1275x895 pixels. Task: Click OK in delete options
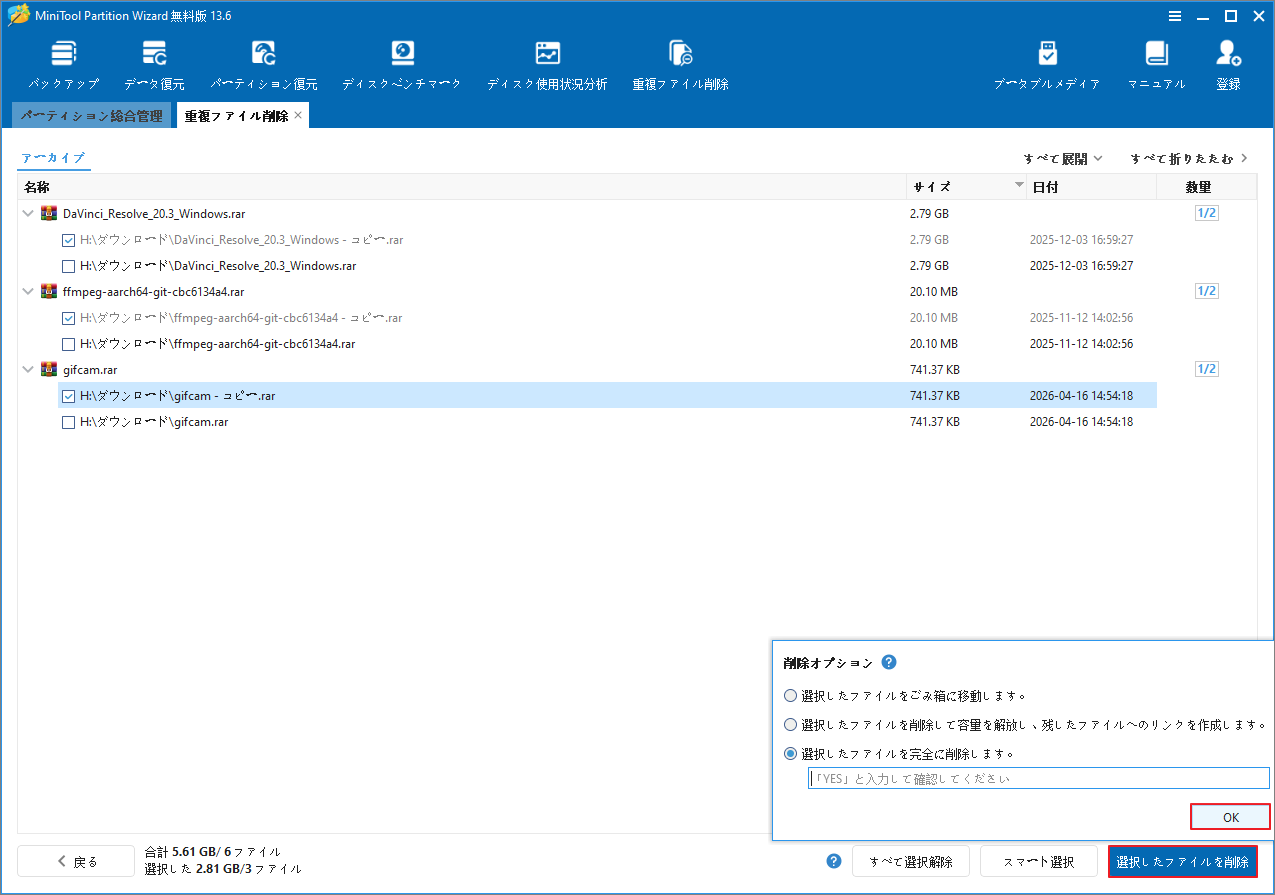tap(1231, 817)
